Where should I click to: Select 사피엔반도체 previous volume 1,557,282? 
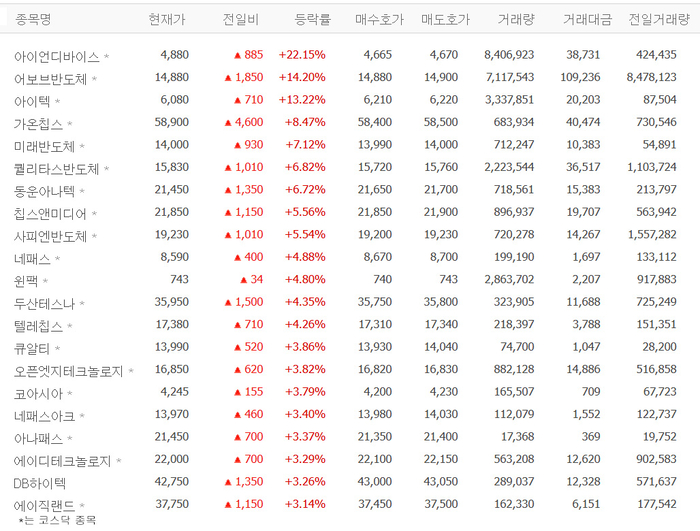coord(652,234)
